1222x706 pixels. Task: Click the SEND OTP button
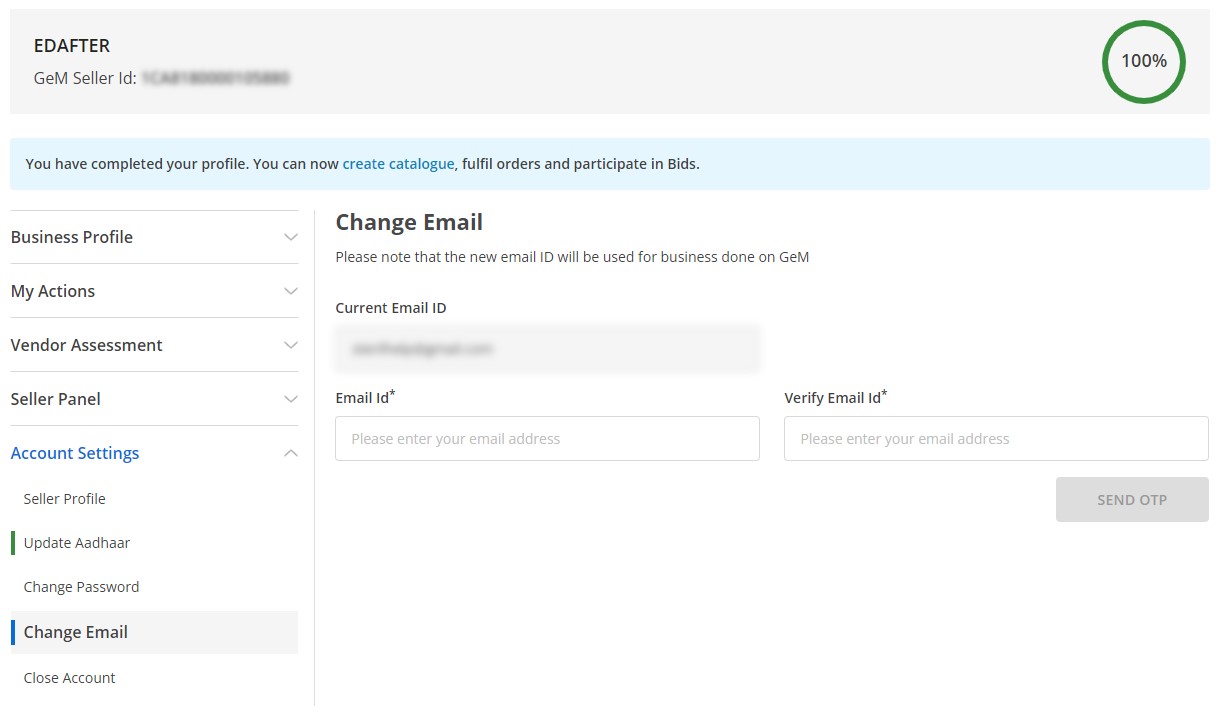(1132, 499)
